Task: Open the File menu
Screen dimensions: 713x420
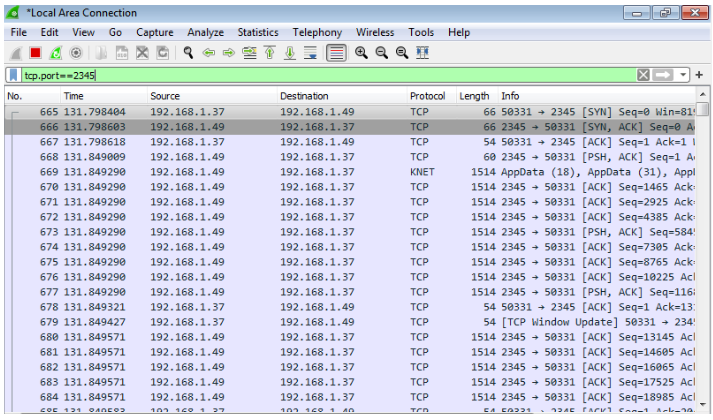Action: point(19,32)
